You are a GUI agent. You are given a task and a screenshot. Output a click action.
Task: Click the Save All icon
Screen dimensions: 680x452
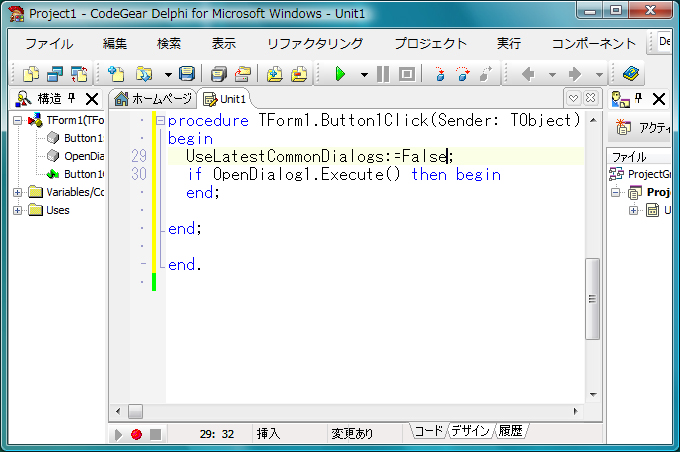point(219,74)
